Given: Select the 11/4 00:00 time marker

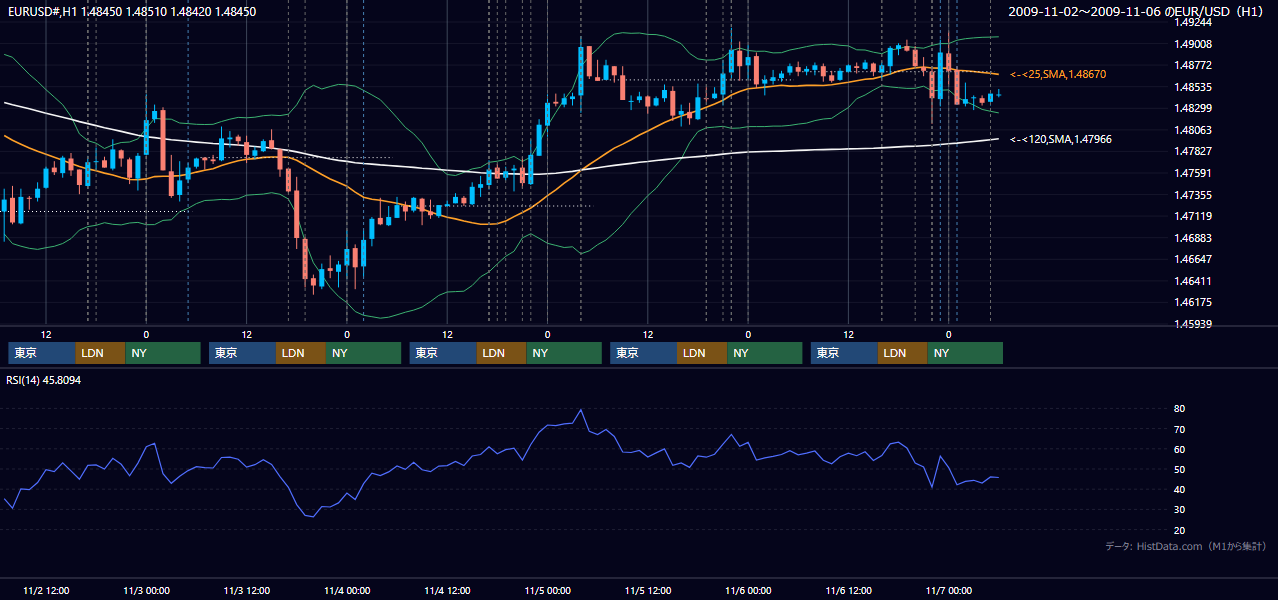Looking at the screenshot, I should (x=347, y=590).
